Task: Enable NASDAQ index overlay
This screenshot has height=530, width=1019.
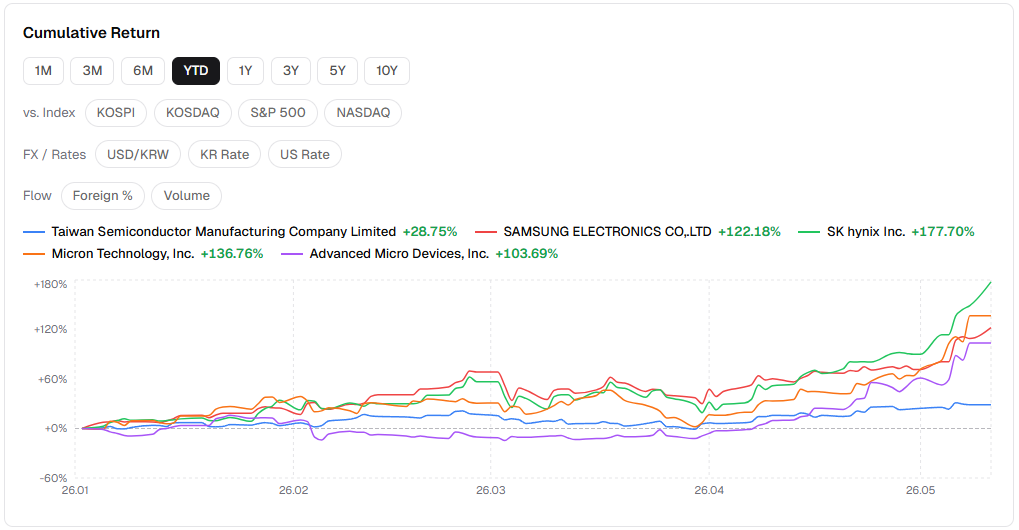Action: pos(363,112)
